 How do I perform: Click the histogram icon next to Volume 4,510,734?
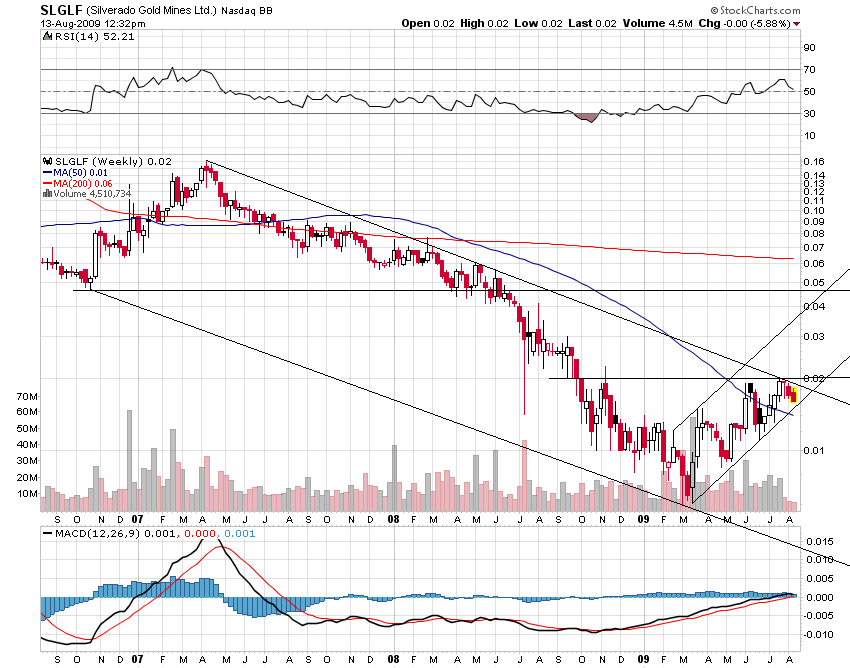click(47, 193)
